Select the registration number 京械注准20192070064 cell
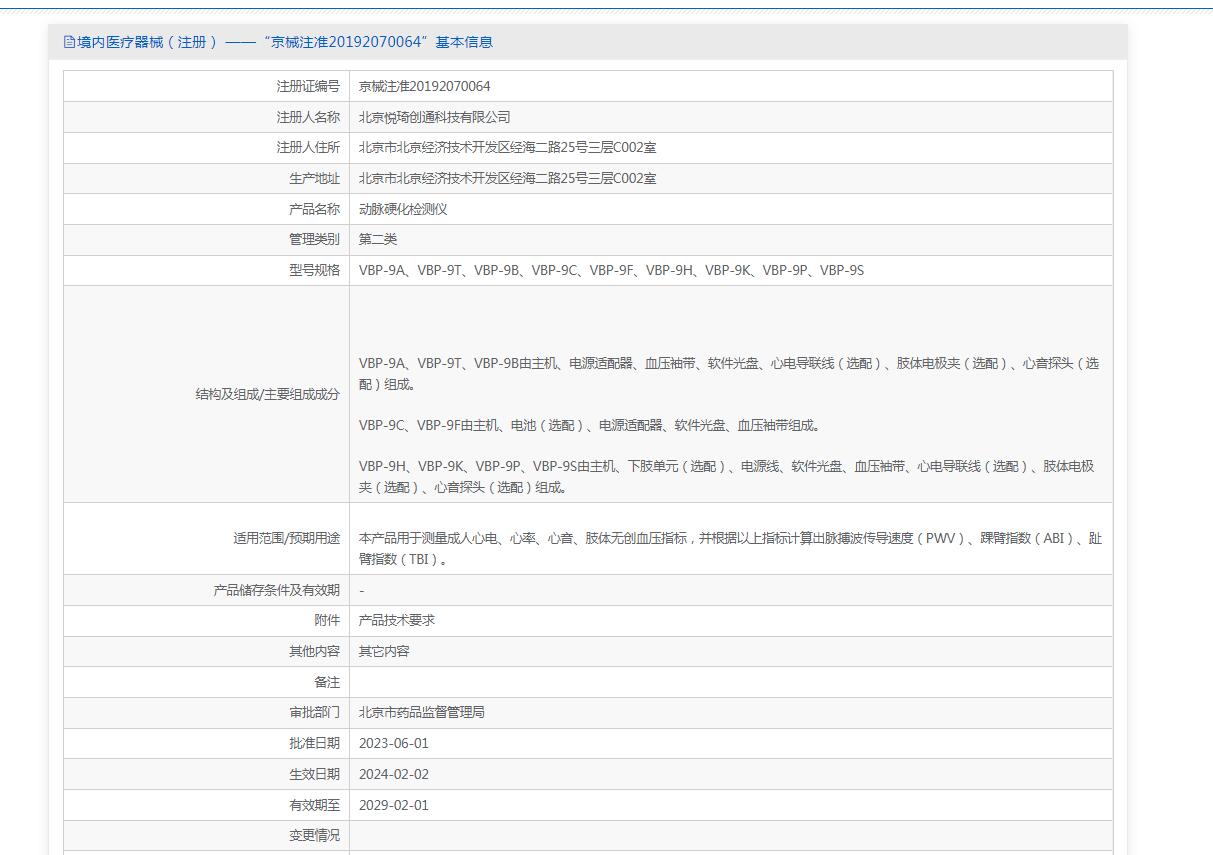 point(425,86)
